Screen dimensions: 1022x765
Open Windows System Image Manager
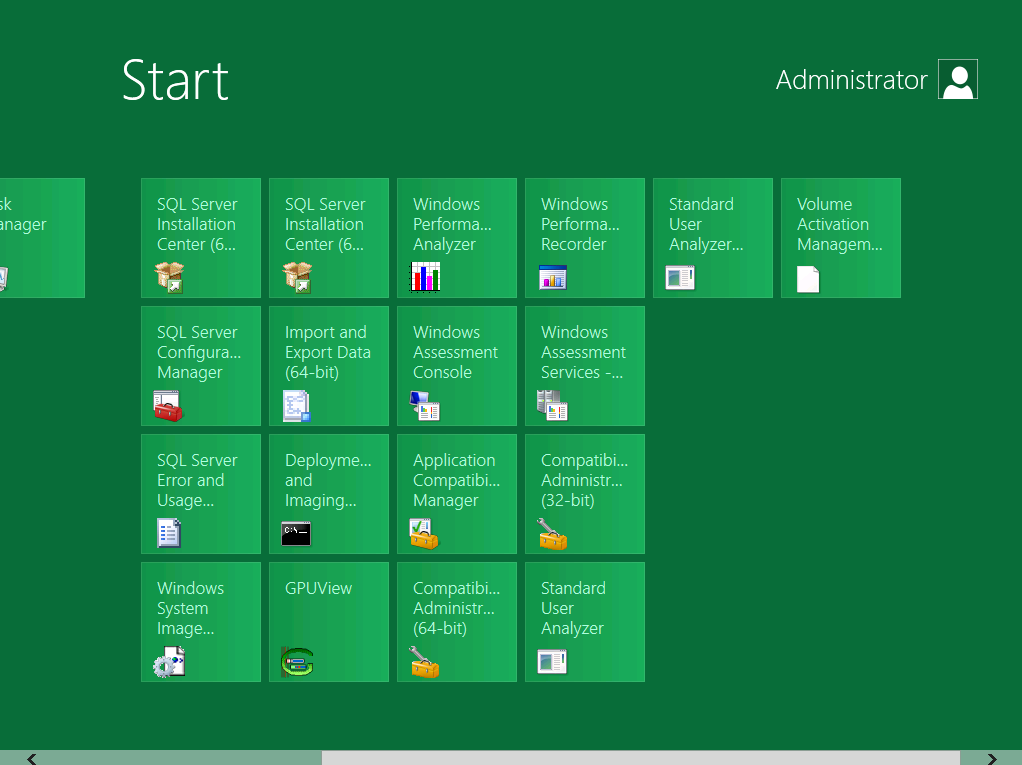click(x=200, y=622)
